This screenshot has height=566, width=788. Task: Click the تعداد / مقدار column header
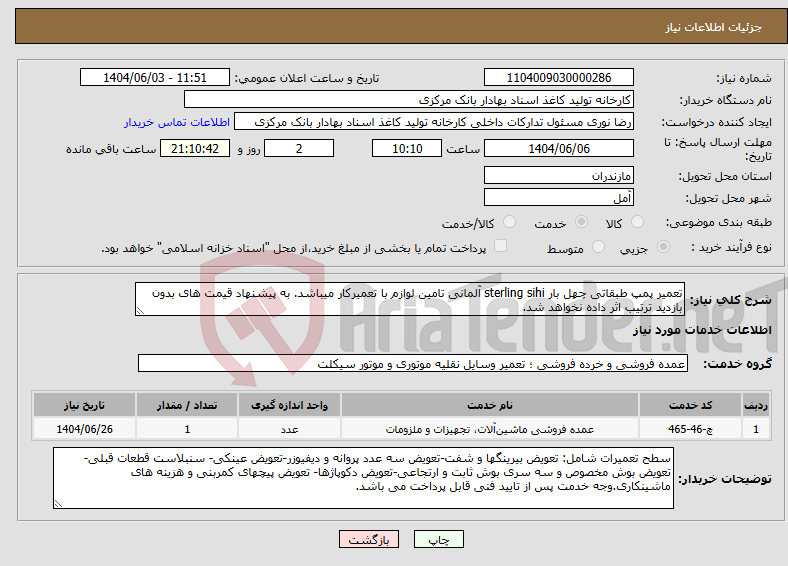coord(187,405)
